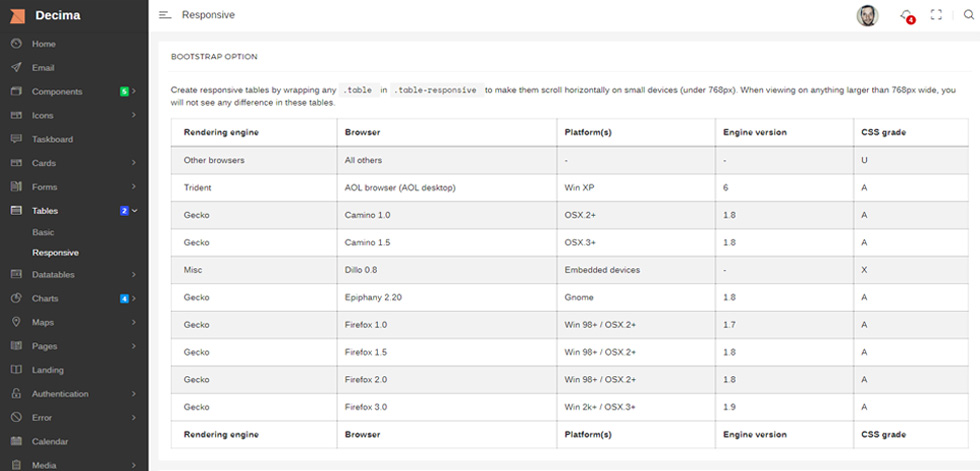Open the Landing menu item

(x=48, y=370)
